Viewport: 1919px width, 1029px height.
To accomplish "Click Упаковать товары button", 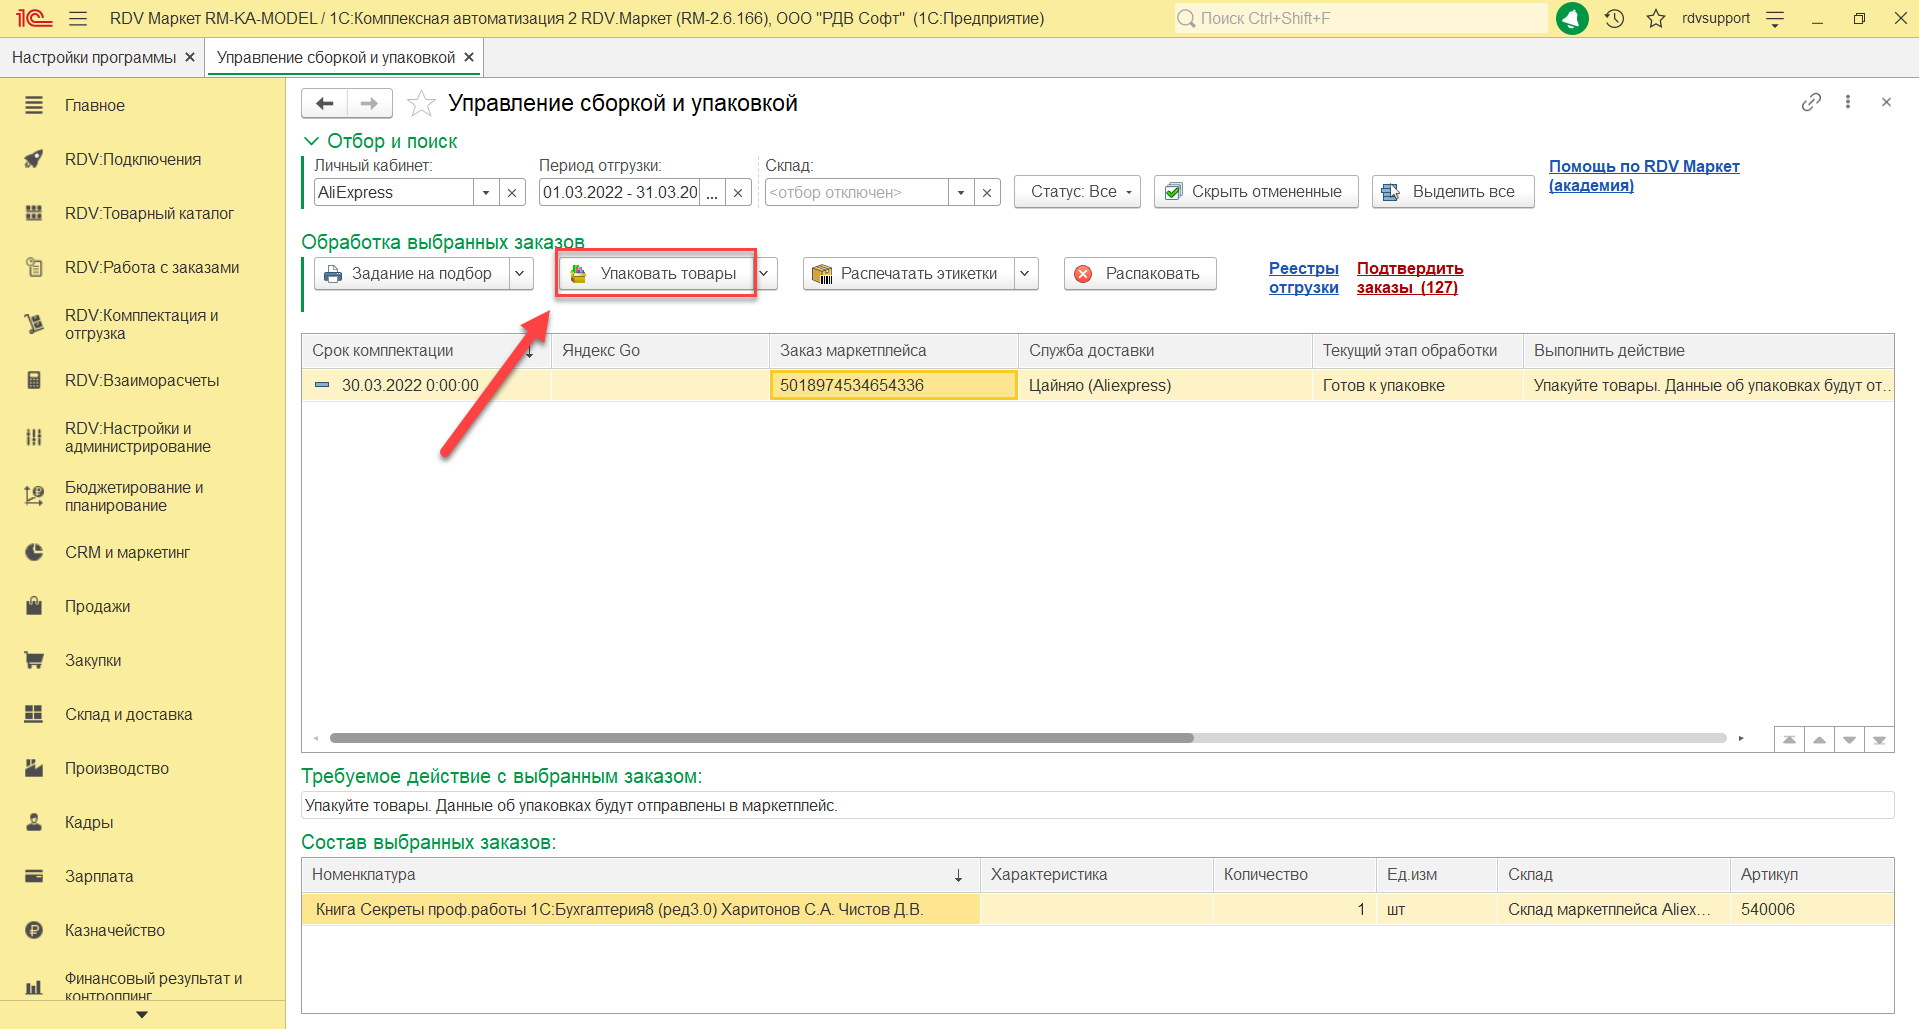I will [x=656, y=274].
